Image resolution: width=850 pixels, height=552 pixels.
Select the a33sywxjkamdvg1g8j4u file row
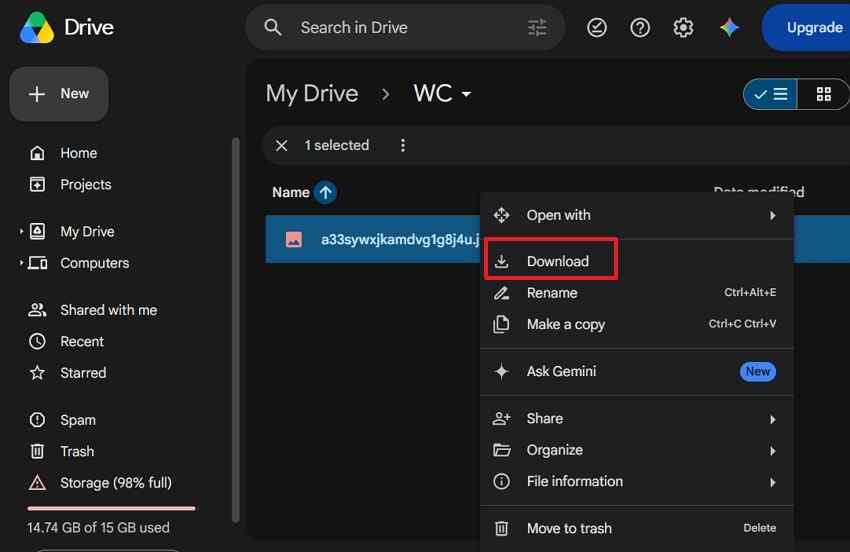click(373, 239)
